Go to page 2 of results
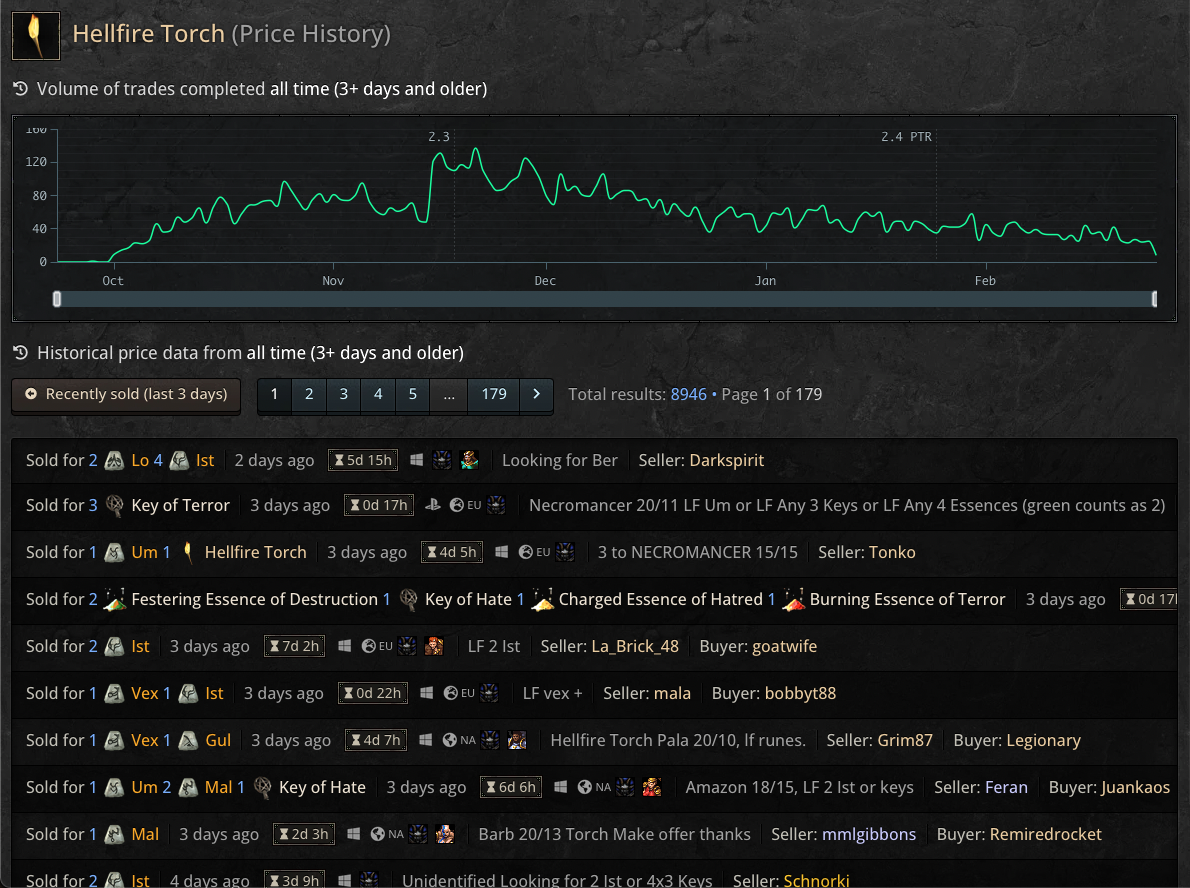This screenshot has height=888, width=1190. [309, 395]
